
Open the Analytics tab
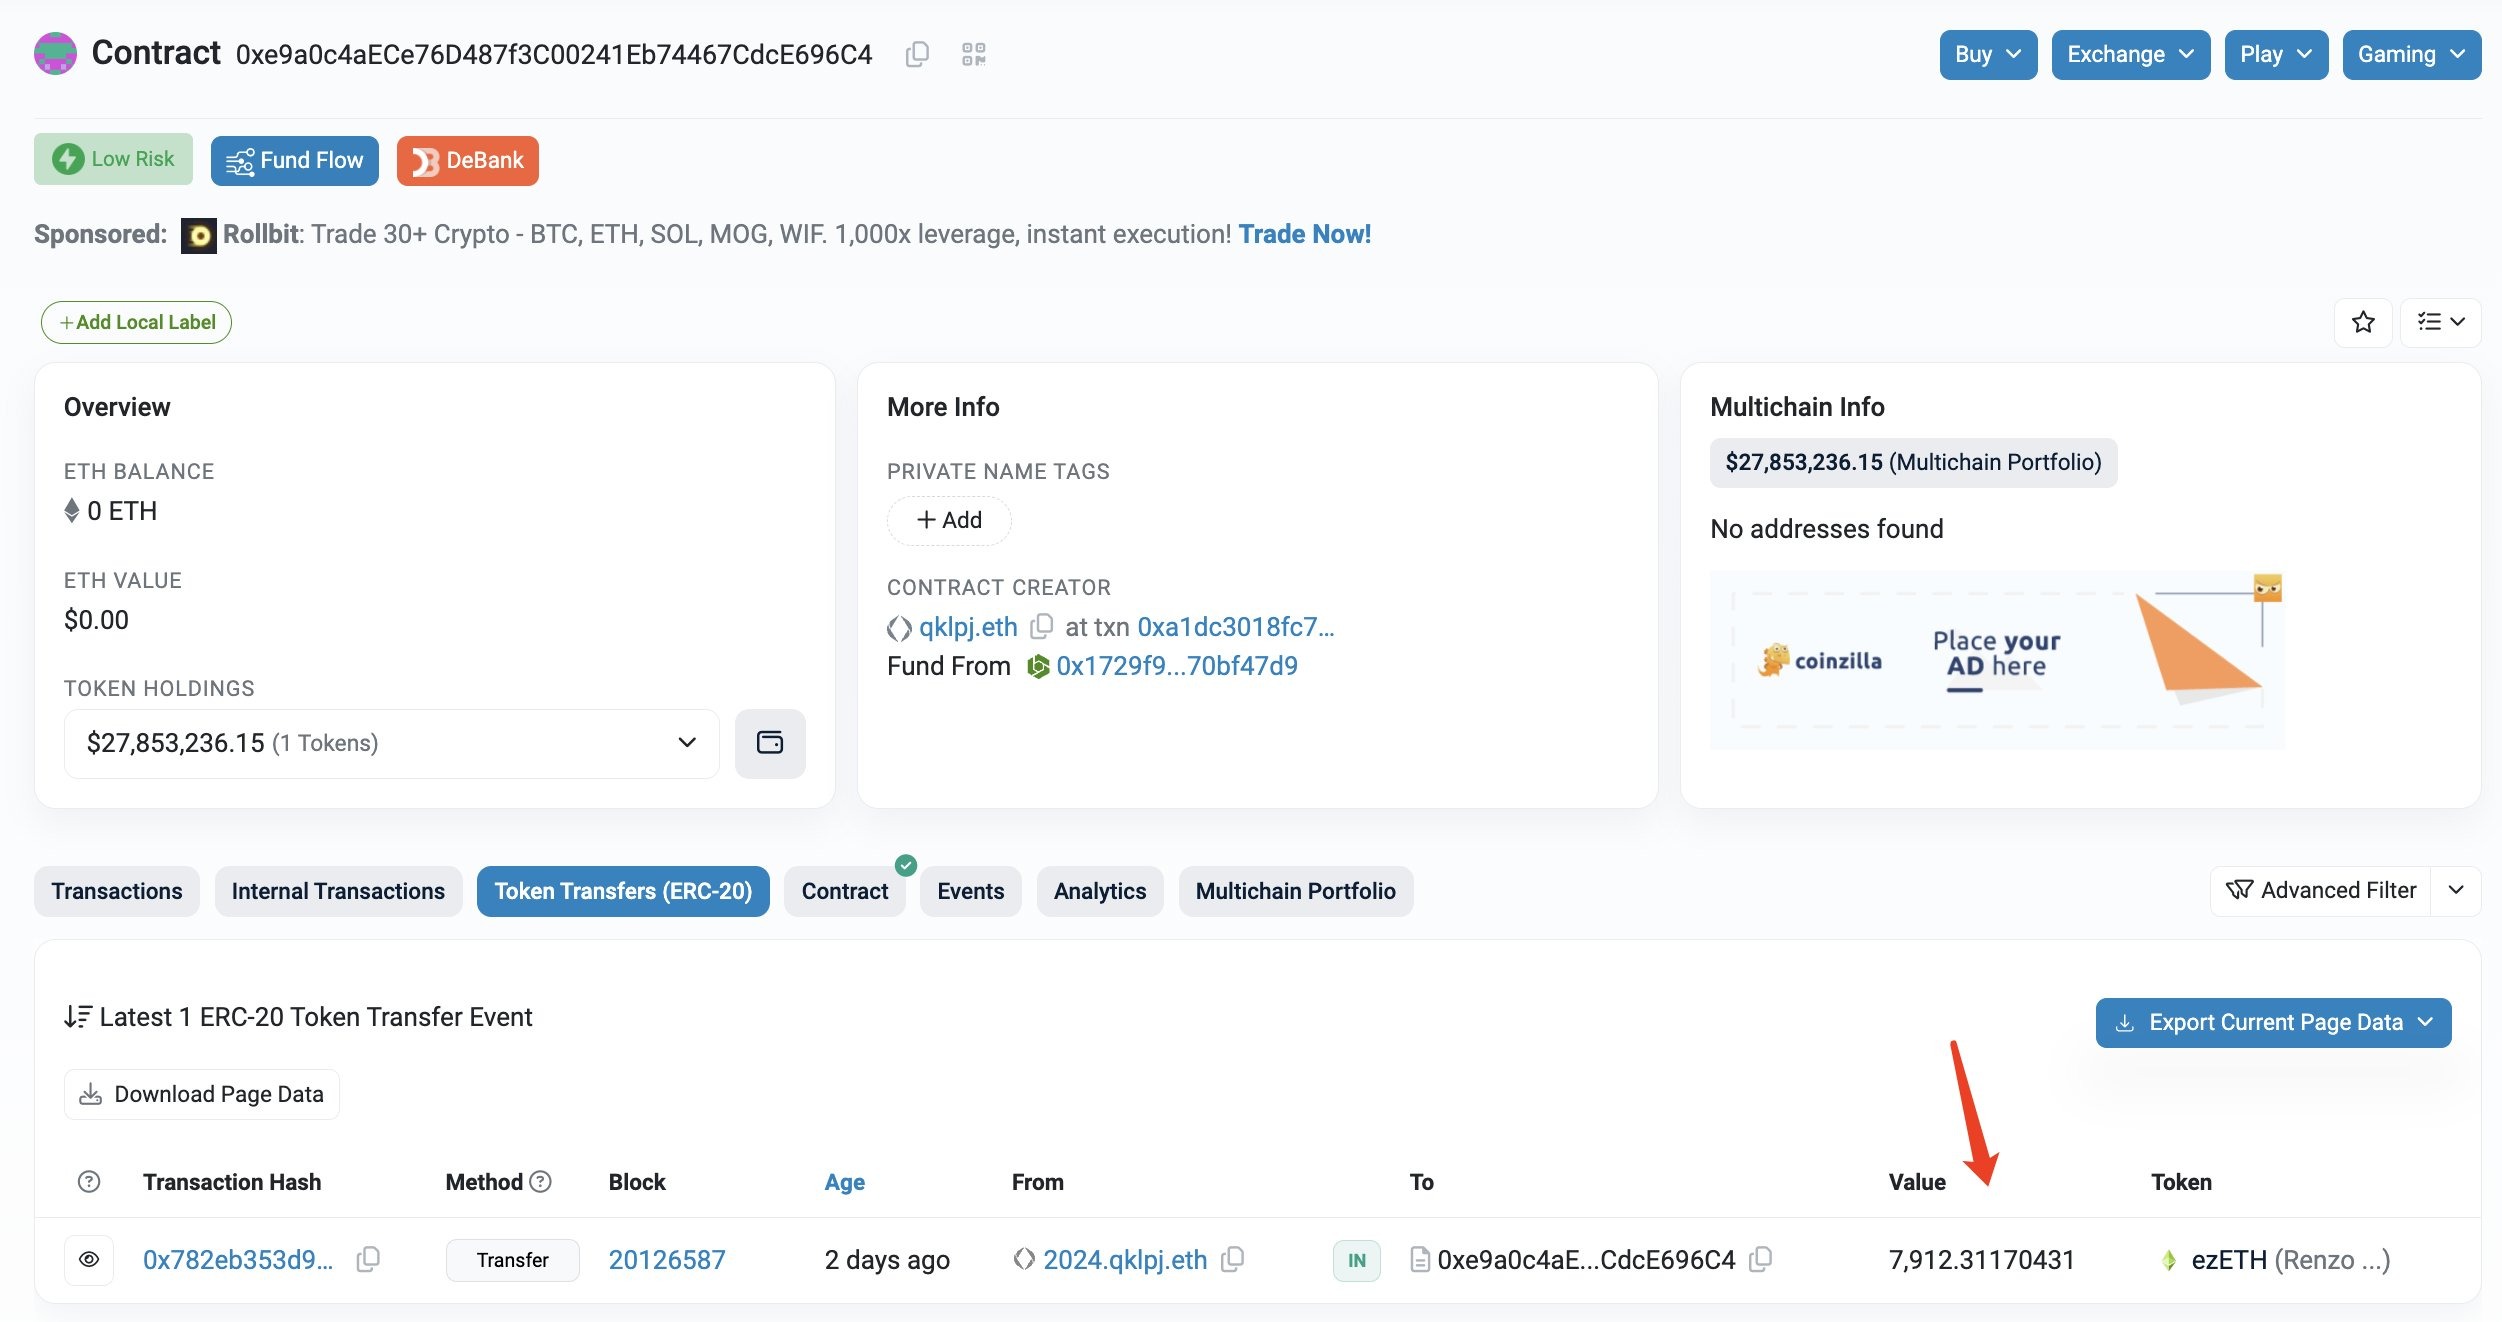1099,891
